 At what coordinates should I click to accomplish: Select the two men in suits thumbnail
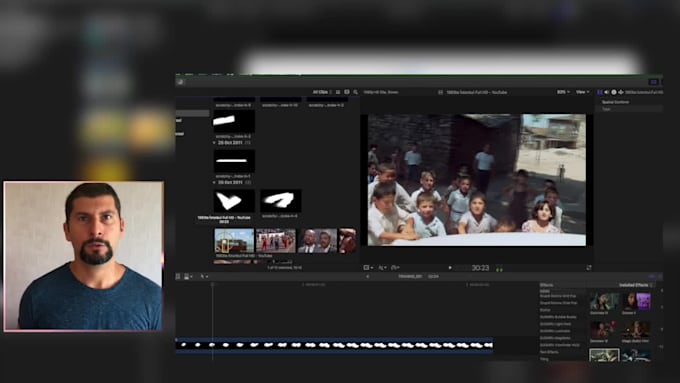pos(317,241)
